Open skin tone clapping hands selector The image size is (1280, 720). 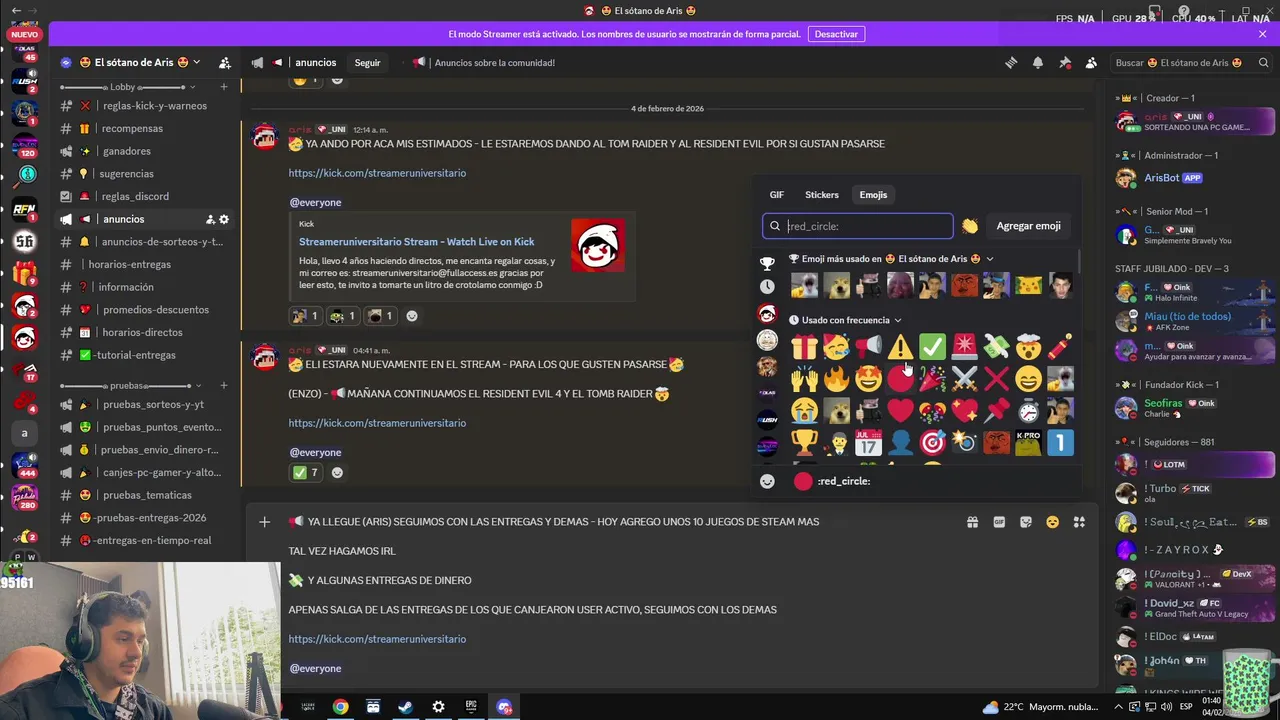(969, 226)
